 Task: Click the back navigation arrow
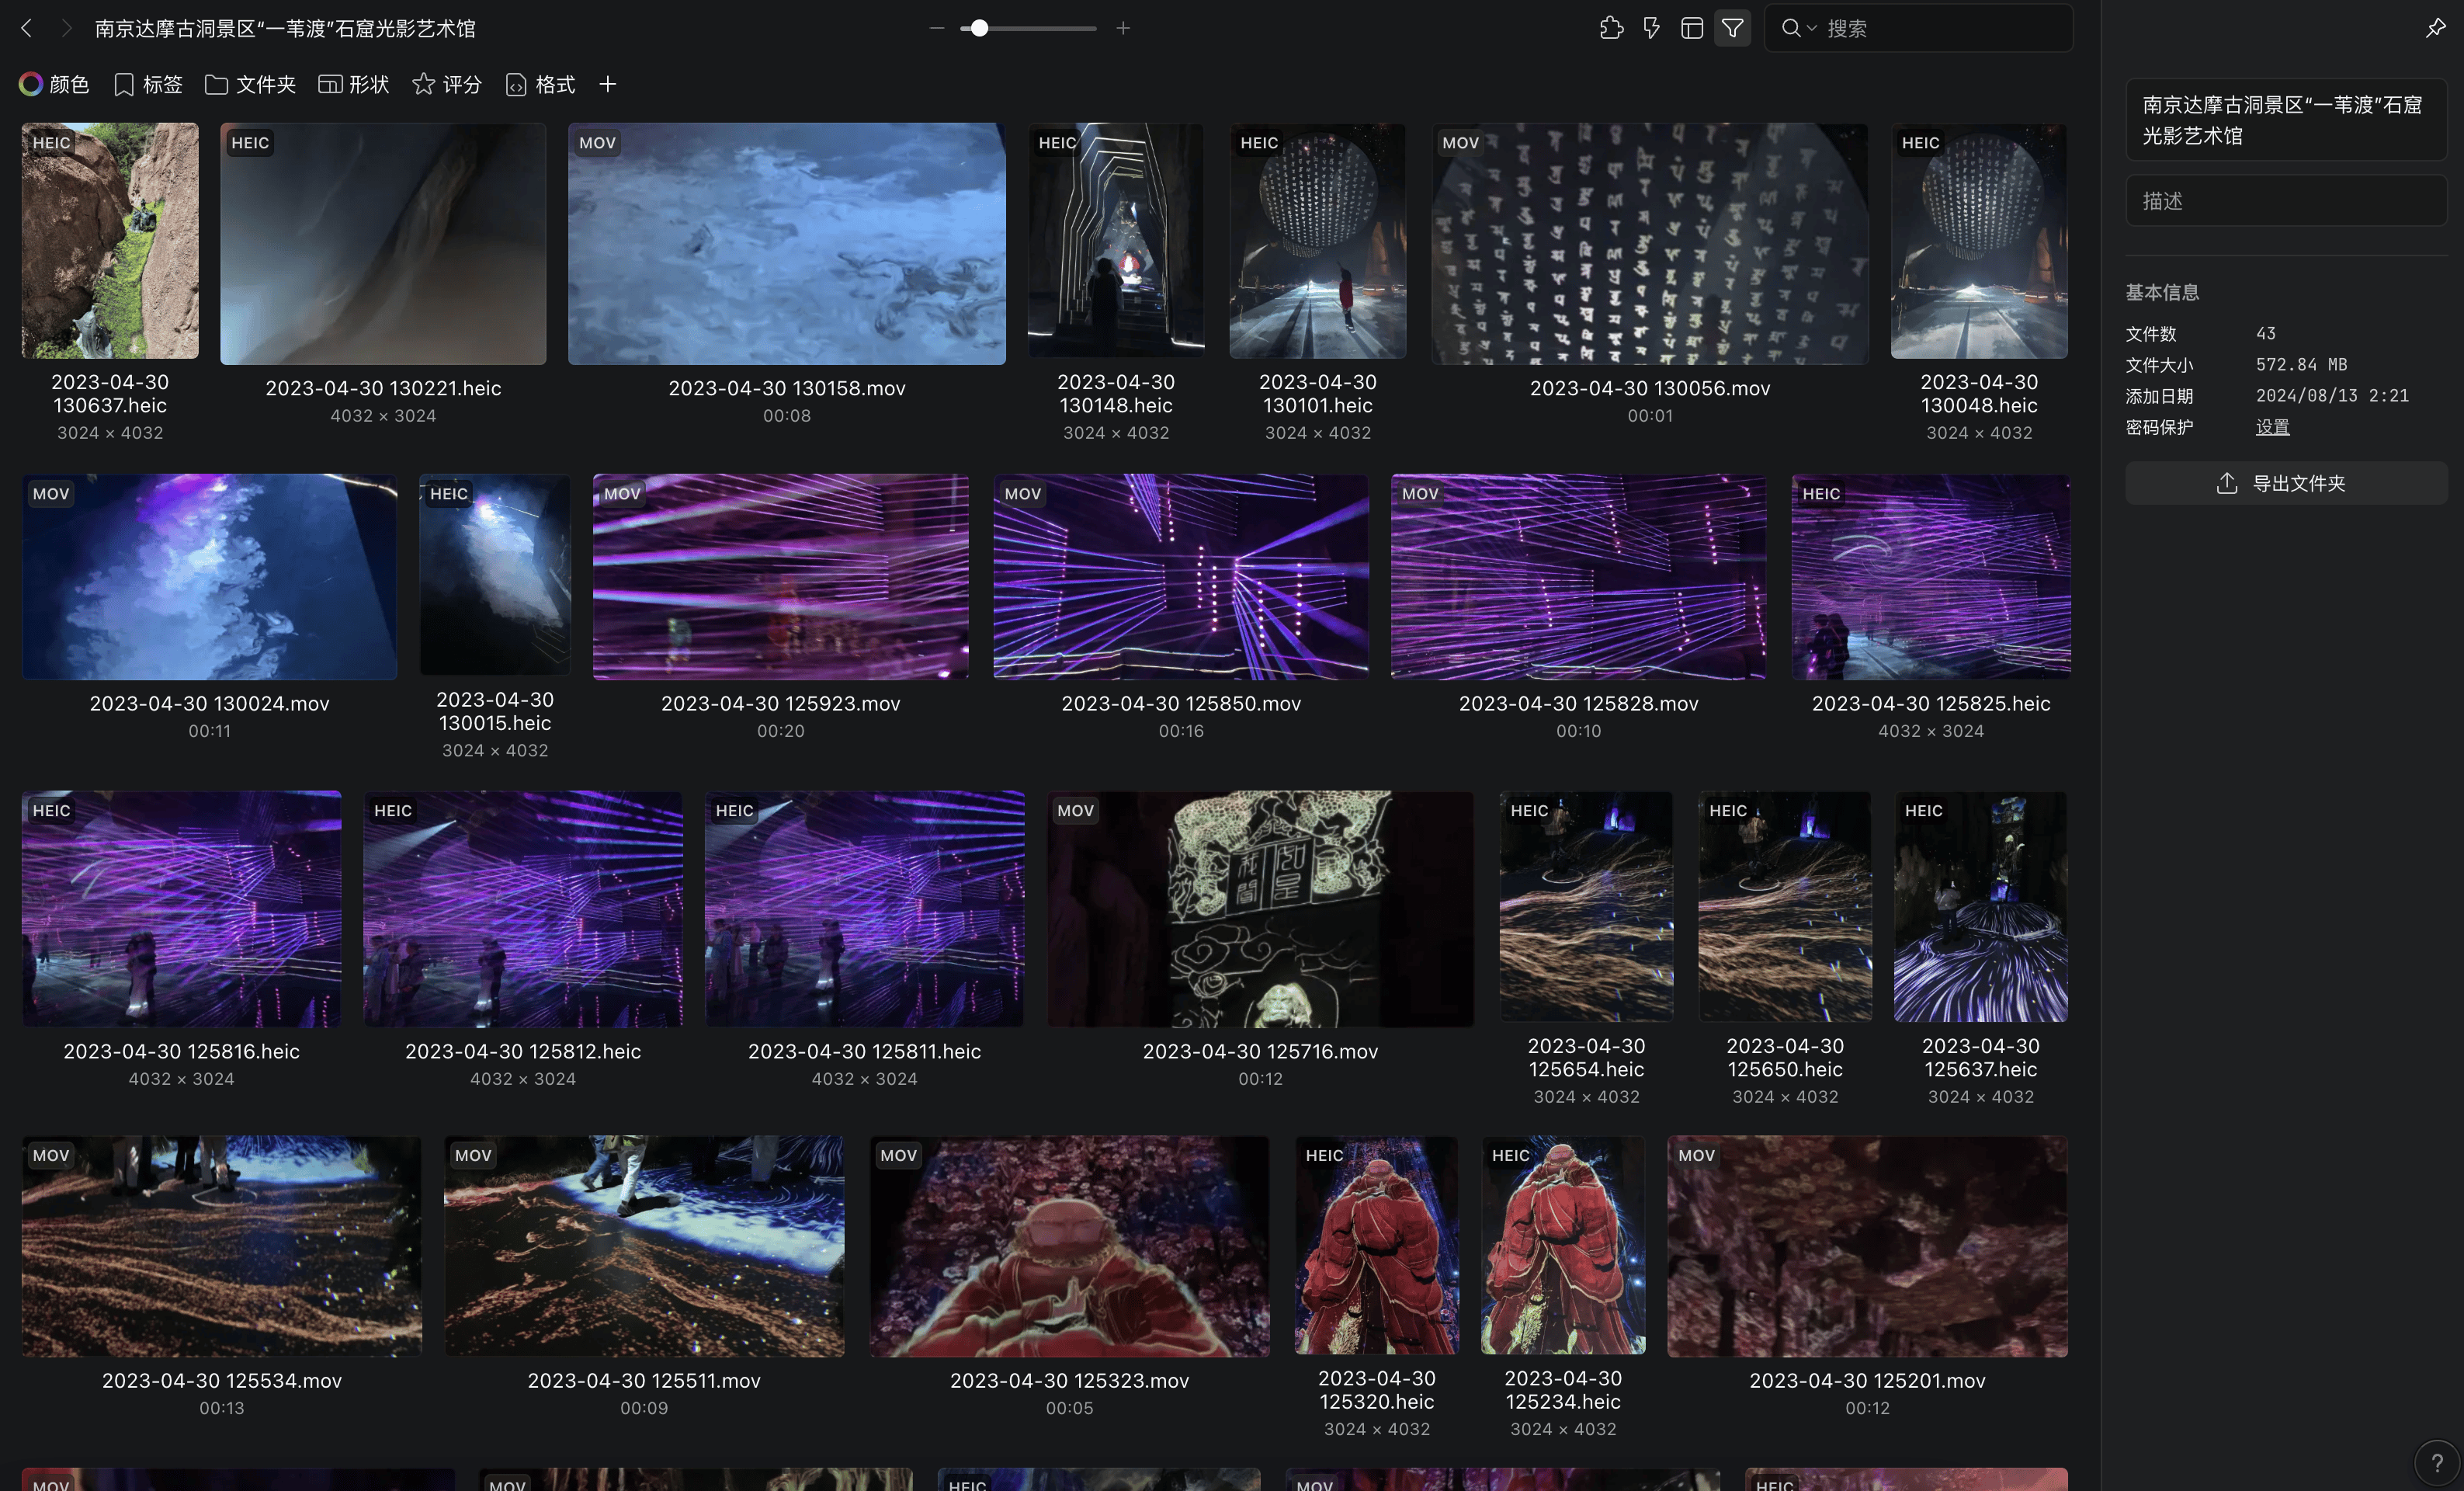[27, 28]
